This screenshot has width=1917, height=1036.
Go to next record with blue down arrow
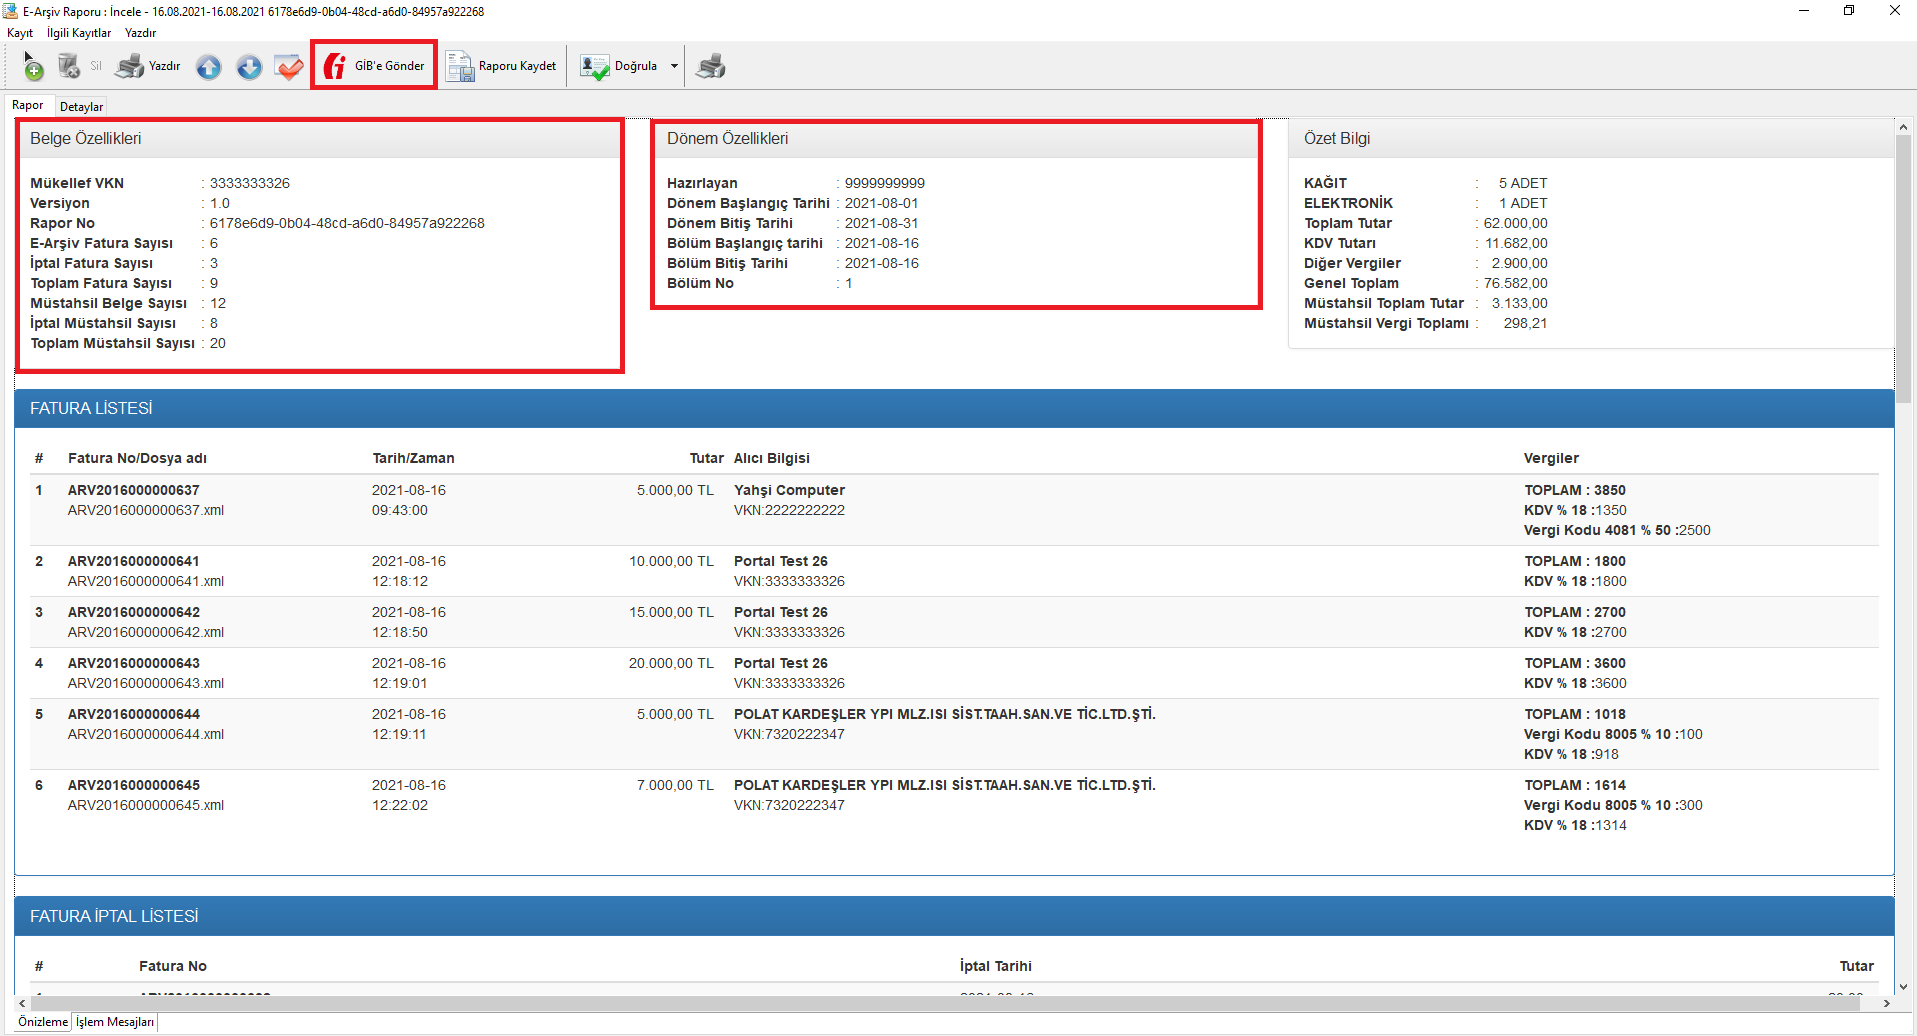click(249, 67)
